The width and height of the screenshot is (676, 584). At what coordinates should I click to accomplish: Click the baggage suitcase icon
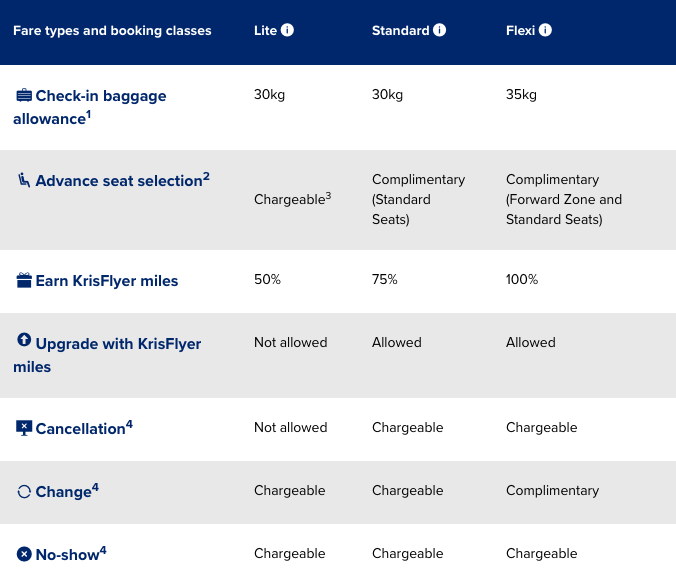point(24,95)
